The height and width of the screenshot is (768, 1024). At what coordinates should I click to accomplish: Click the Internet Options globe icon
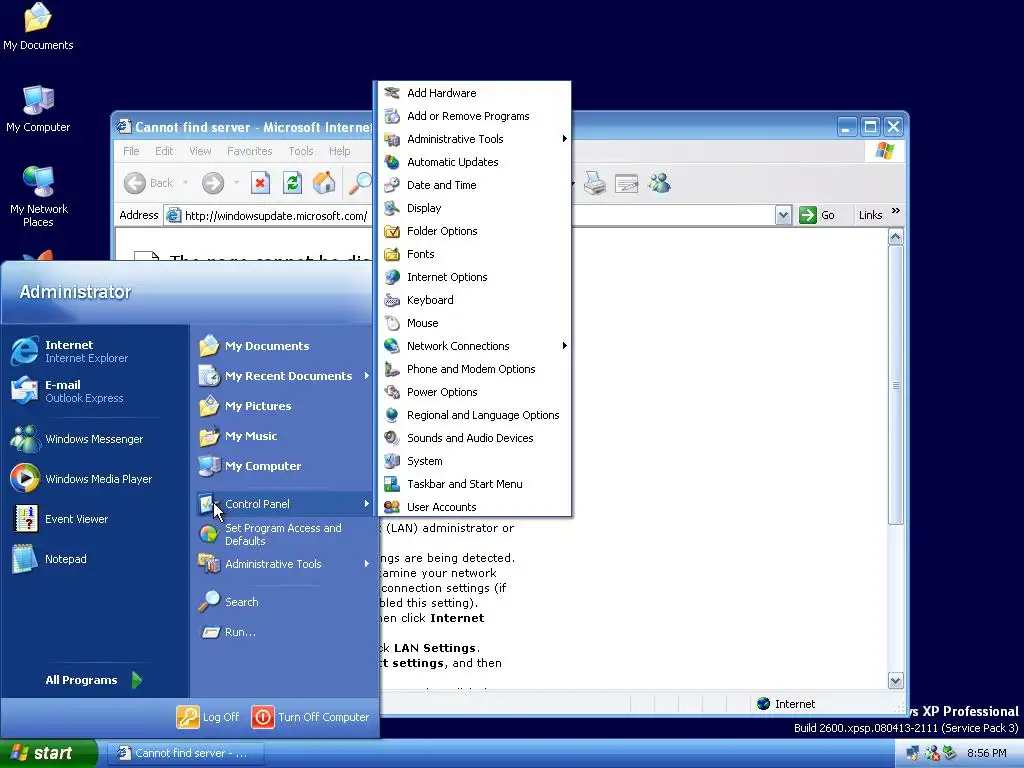tap(392, 277)
